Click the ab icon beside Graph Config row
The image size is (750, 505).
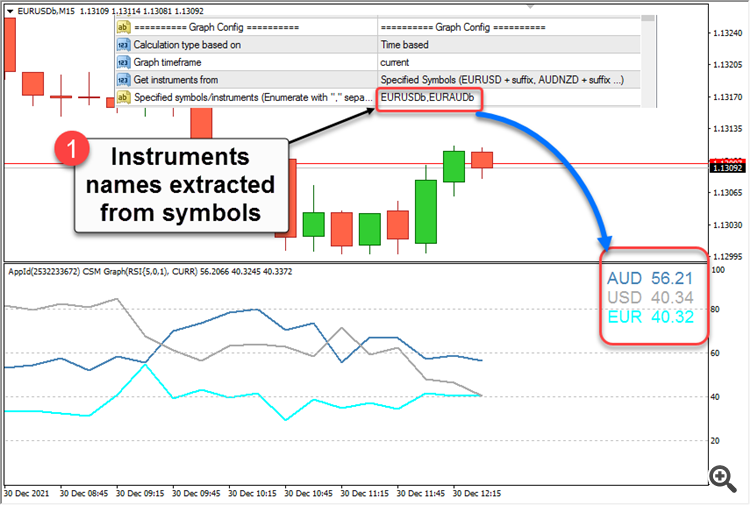[x=123, y=27]
